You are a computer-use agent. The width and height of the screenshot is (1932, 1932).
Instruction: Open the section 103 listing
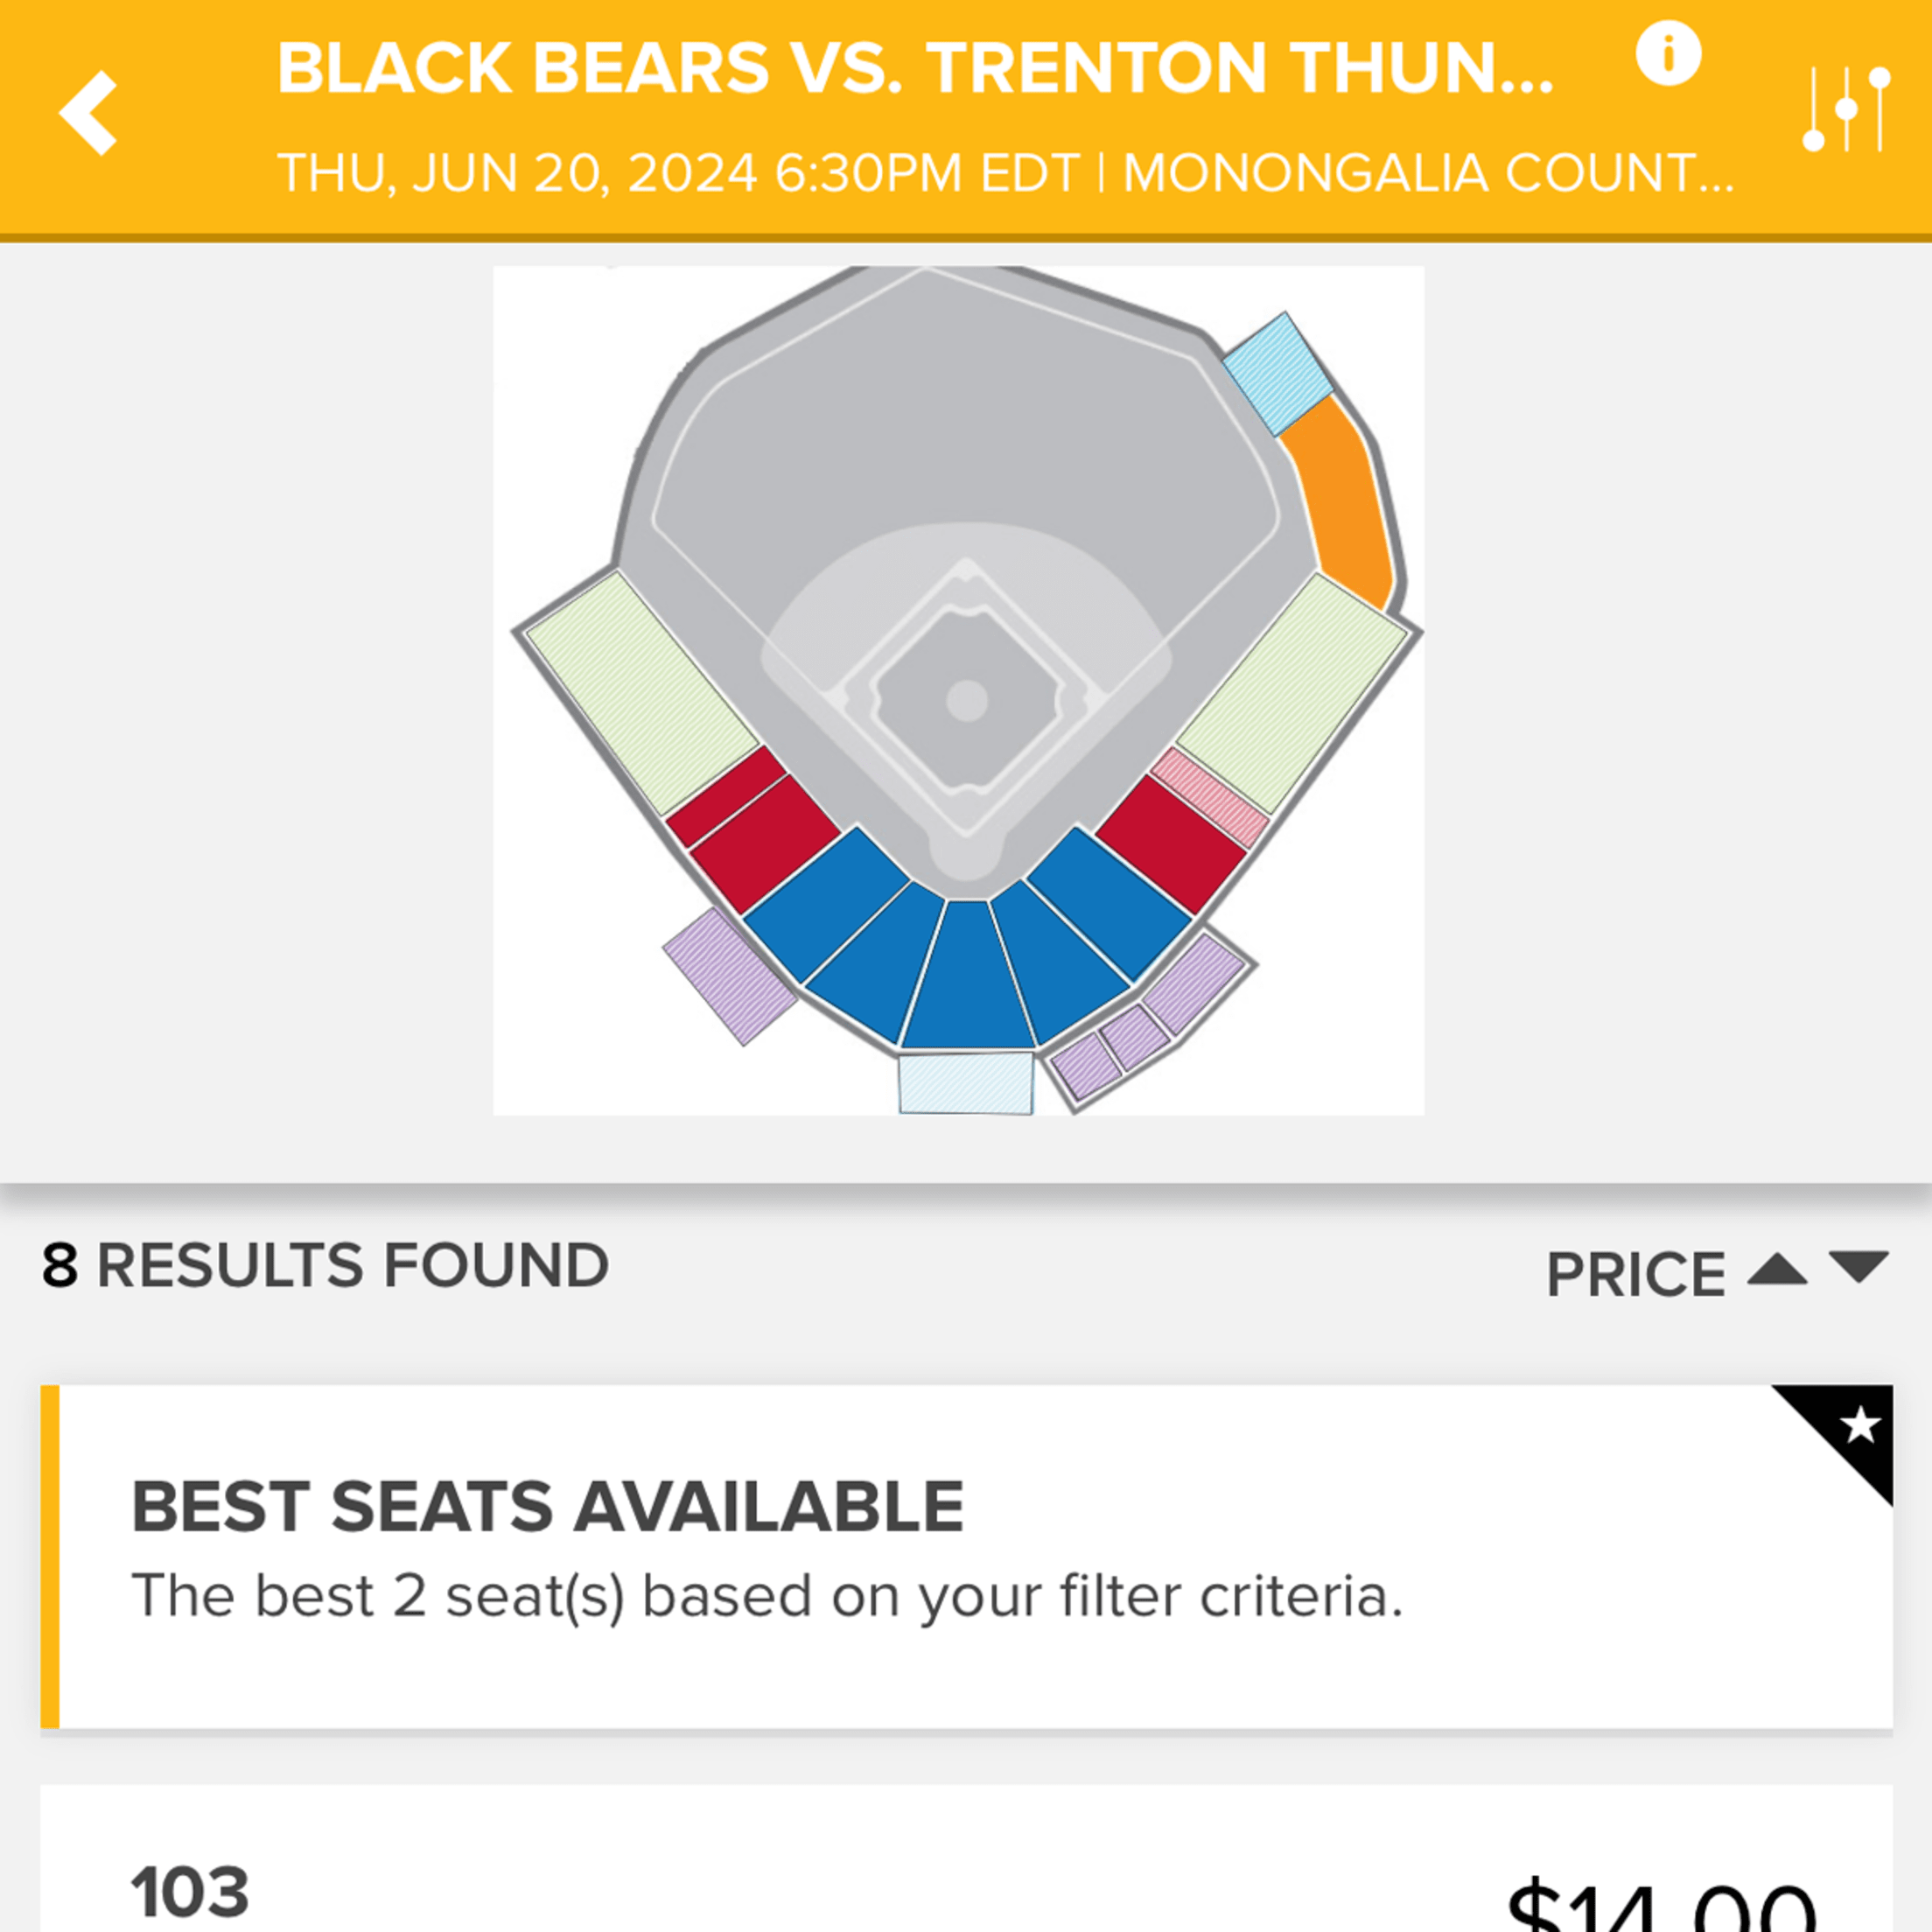(x=965, y=1880)
